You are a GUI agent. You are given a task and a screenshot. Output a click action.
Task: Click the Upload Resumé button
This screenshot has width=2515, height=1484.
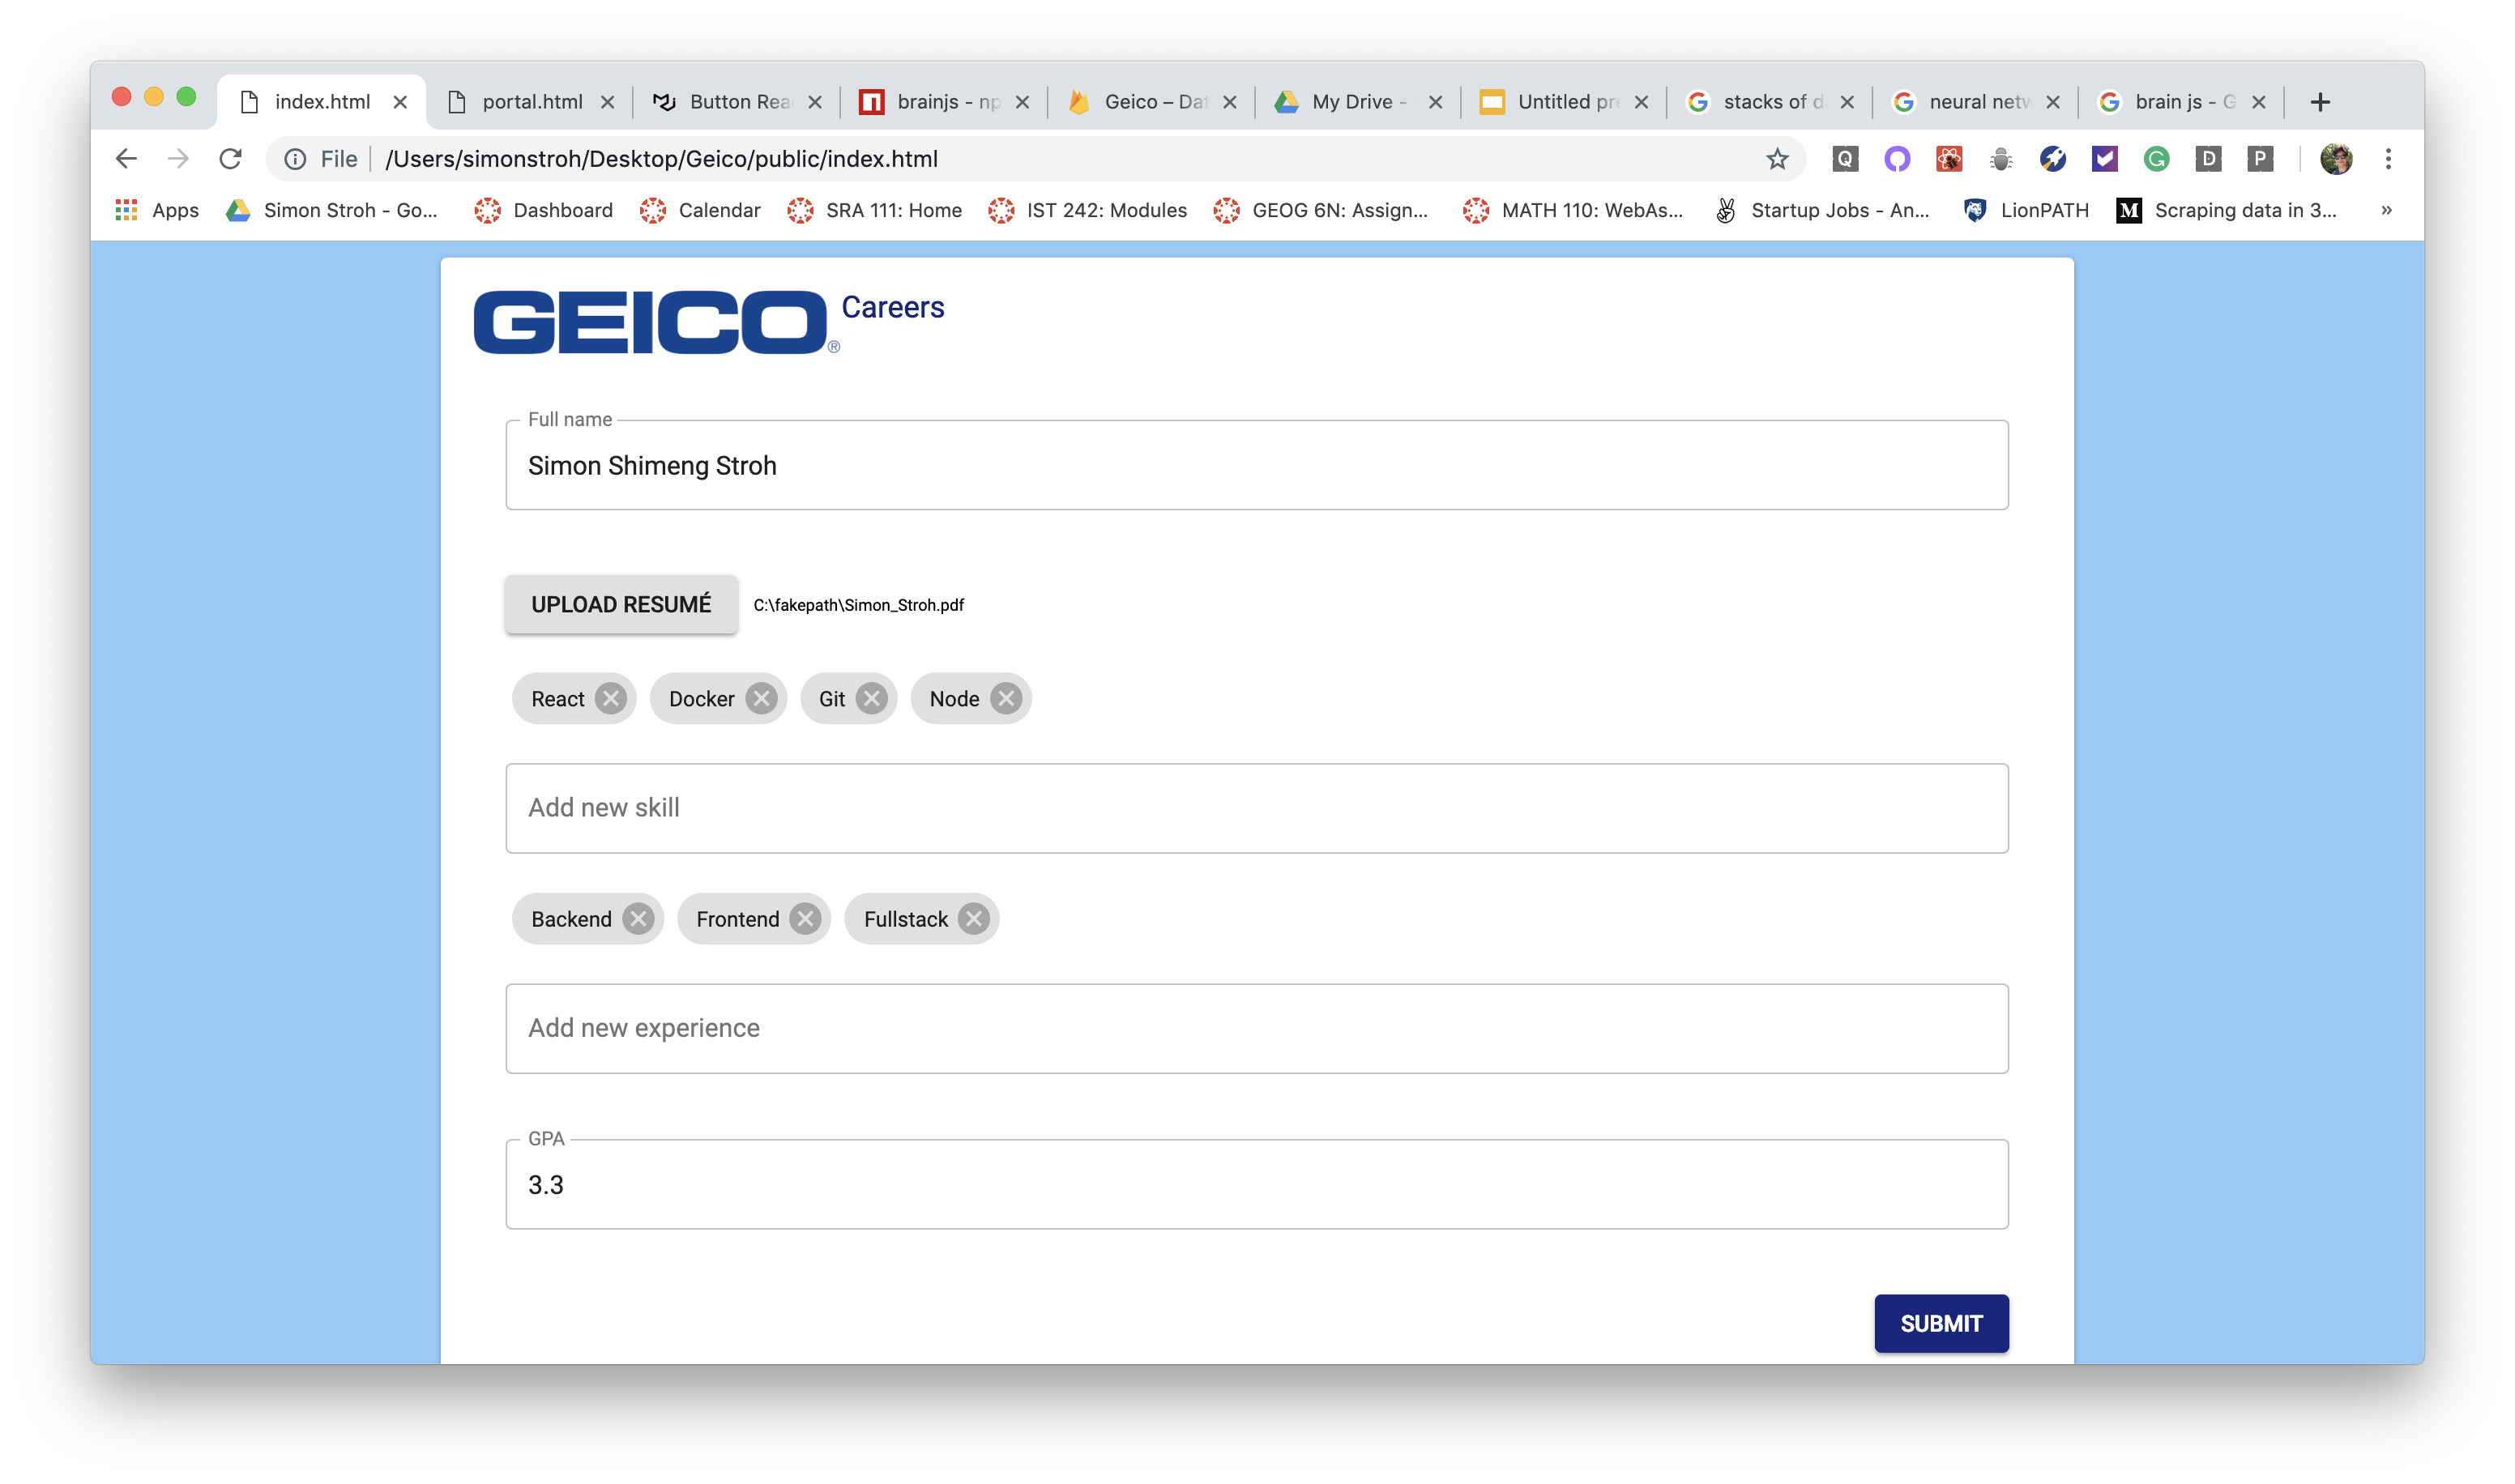click(x=621, y=604)
